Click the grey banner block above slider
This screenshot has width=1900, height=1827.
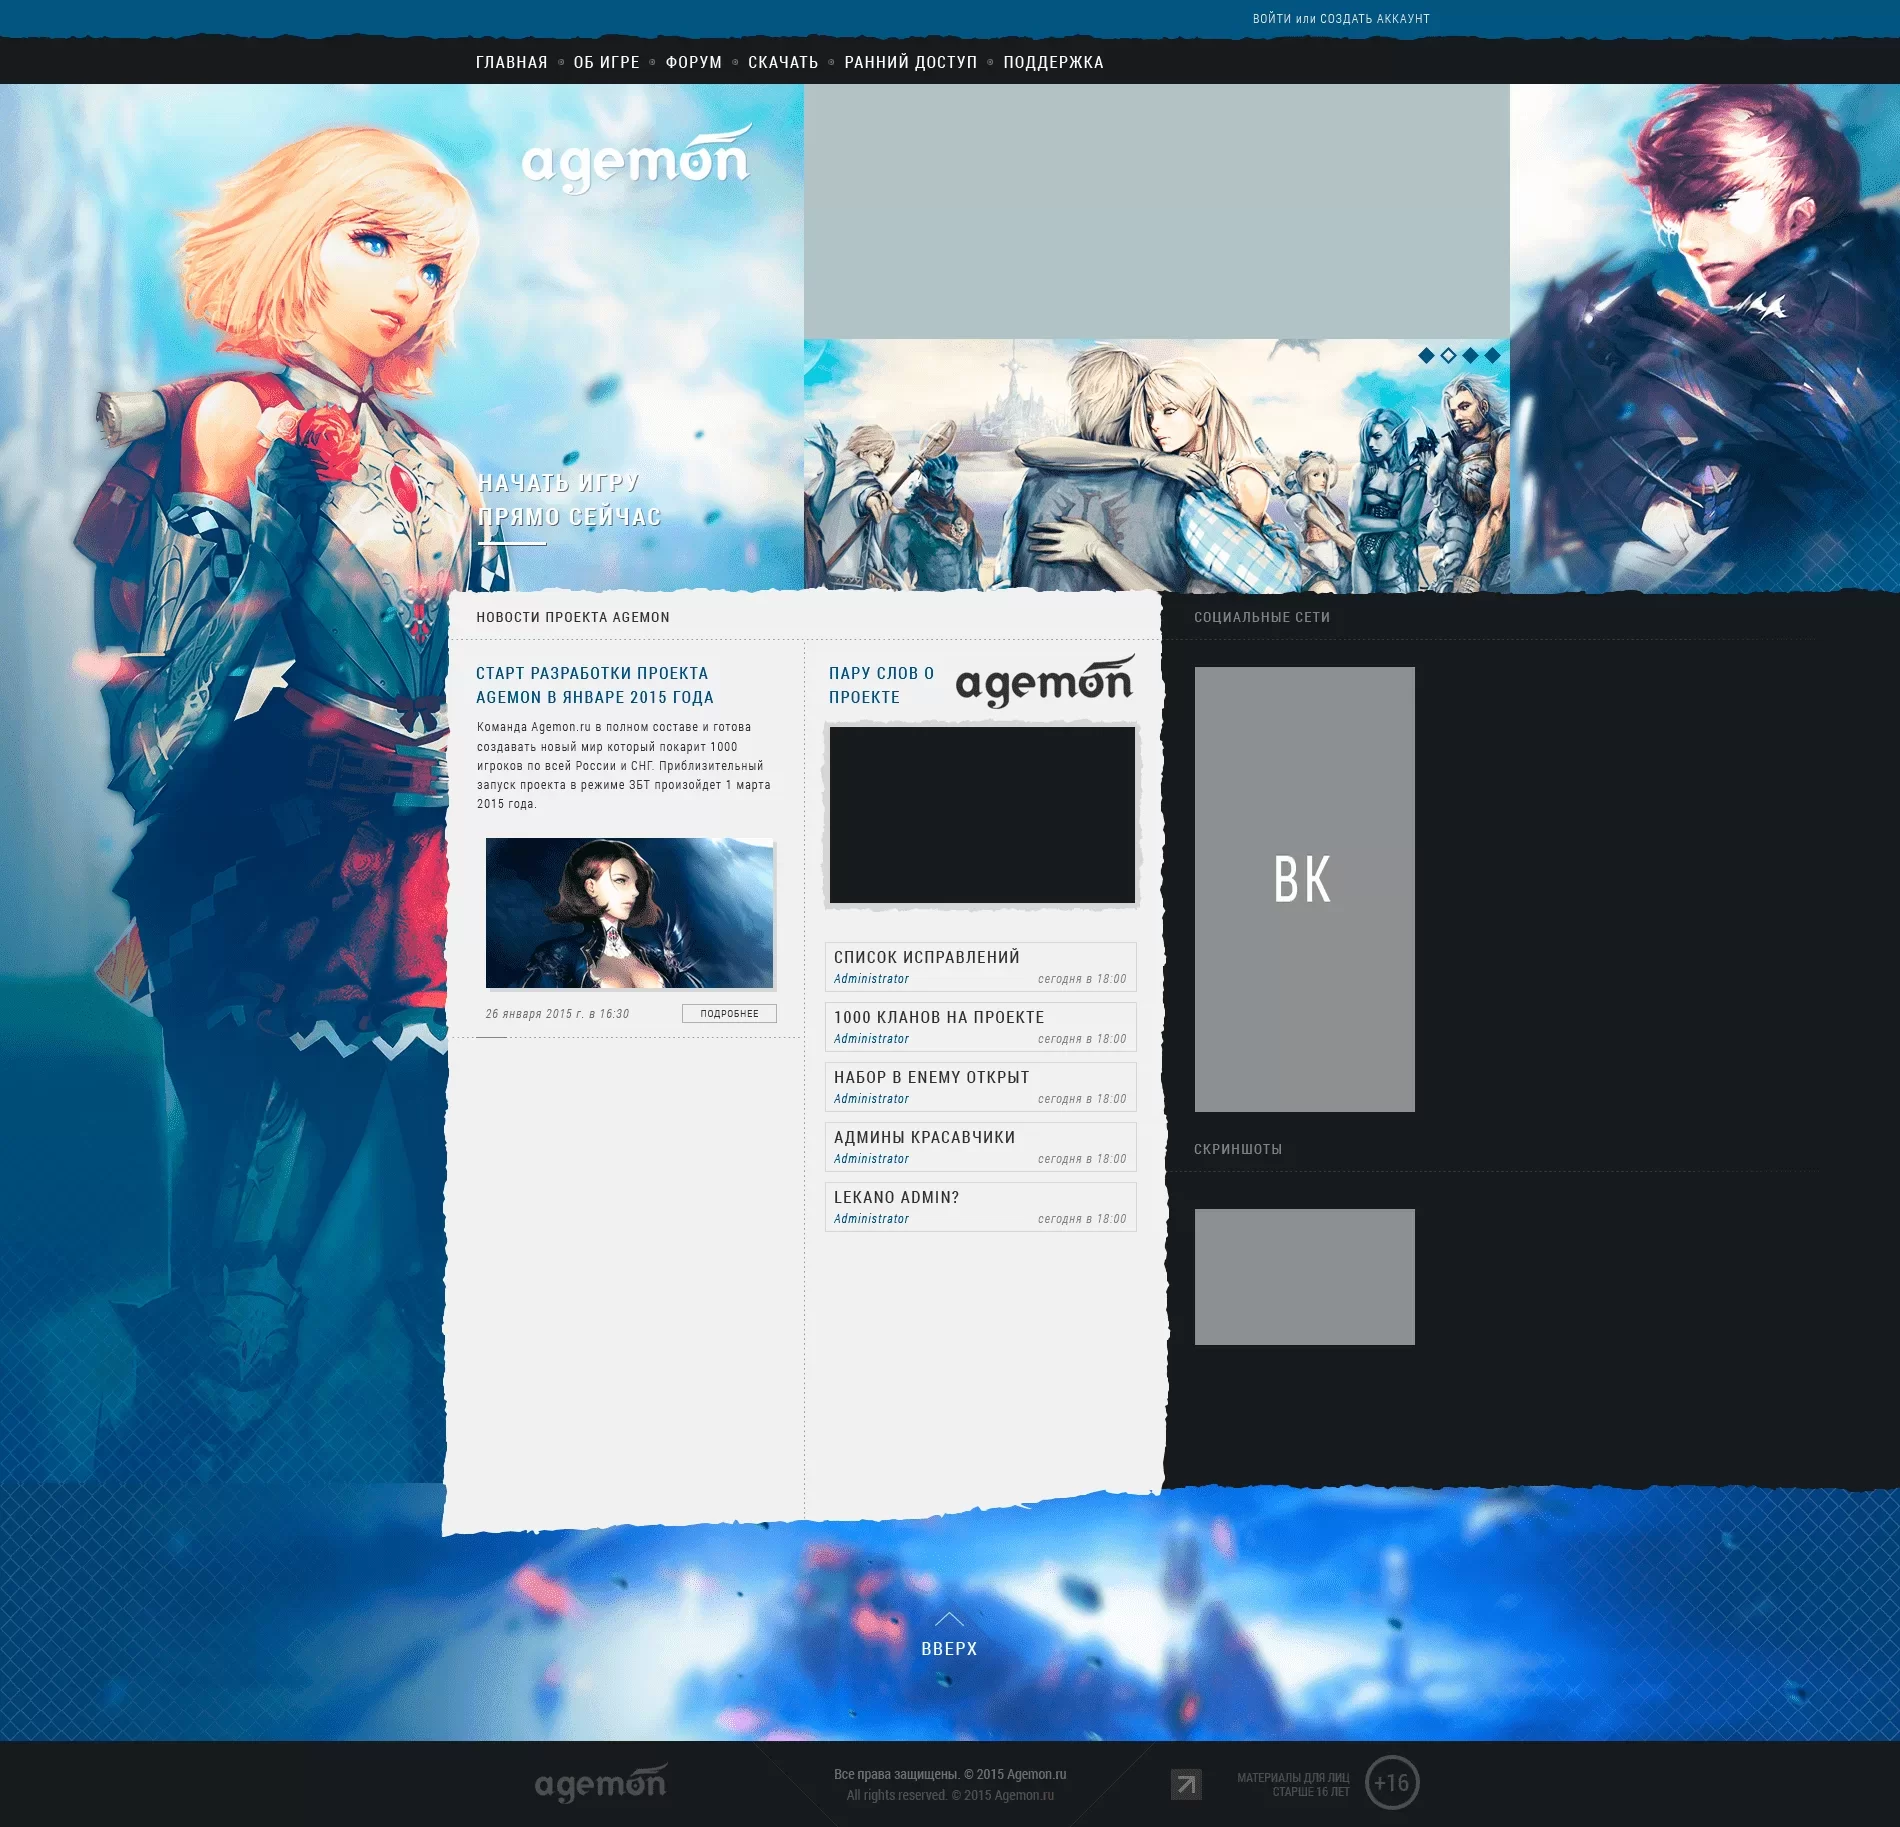[1156, 211]
